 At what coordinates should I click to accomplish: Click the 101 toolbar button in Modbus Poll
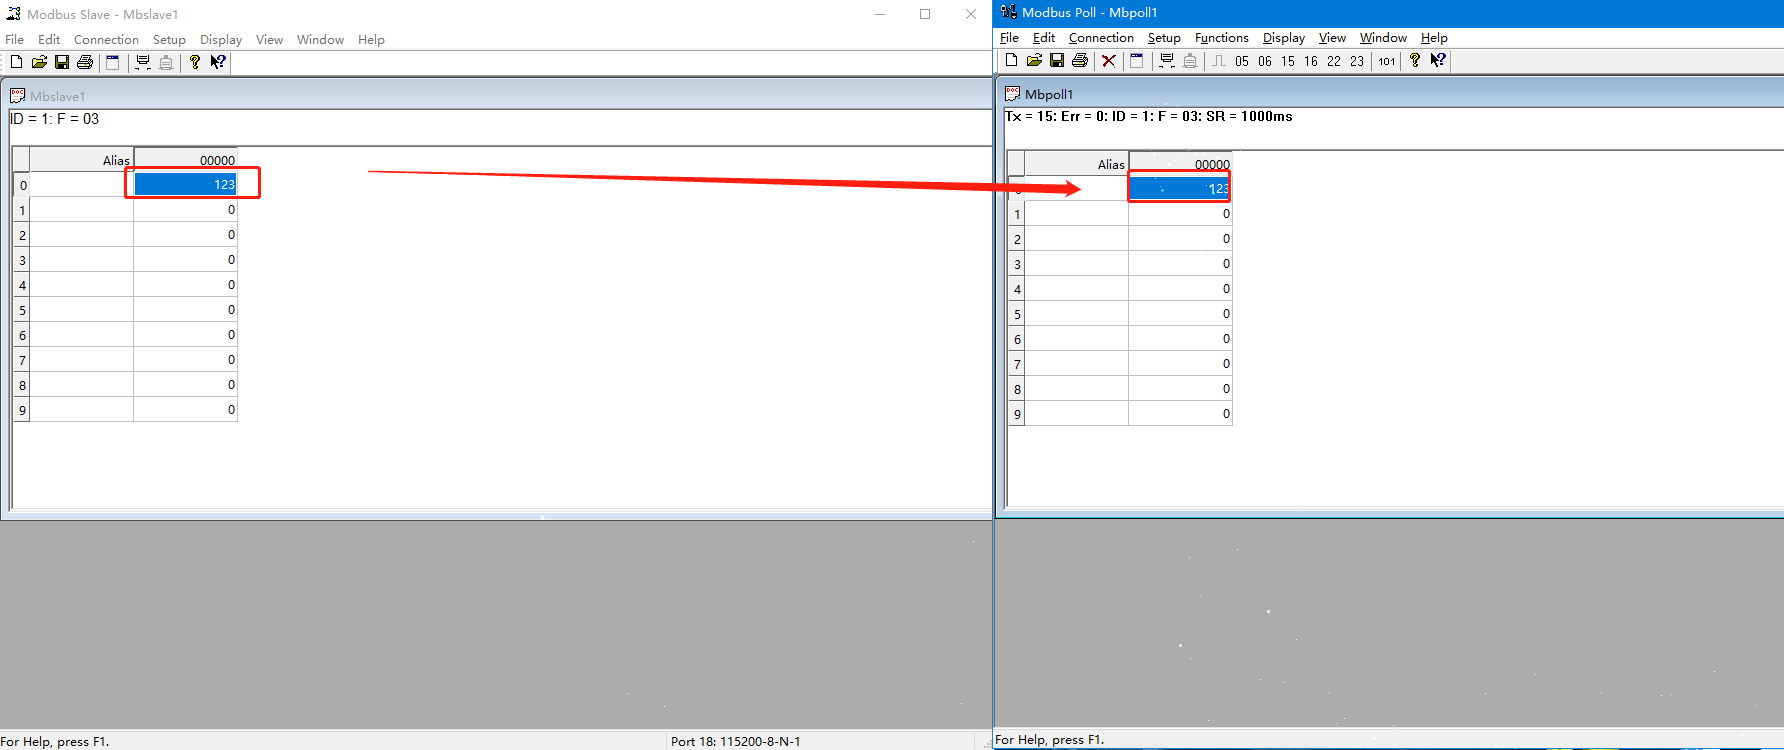coord(1387,61)
